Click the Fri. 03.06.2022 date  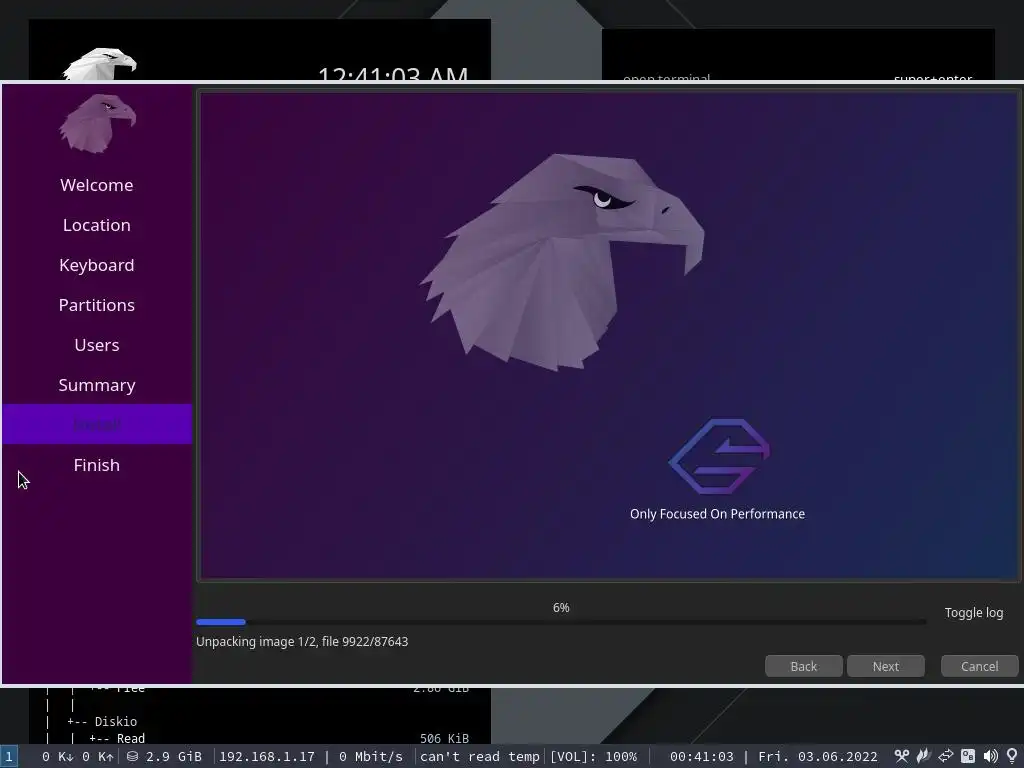coord(818,756)
